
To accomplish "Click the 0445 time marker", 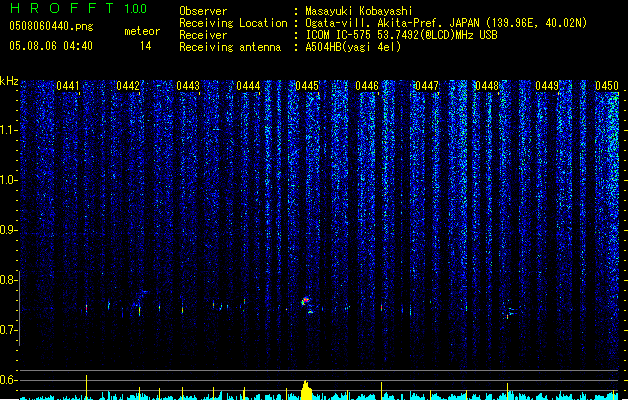I will pos(307,86).
